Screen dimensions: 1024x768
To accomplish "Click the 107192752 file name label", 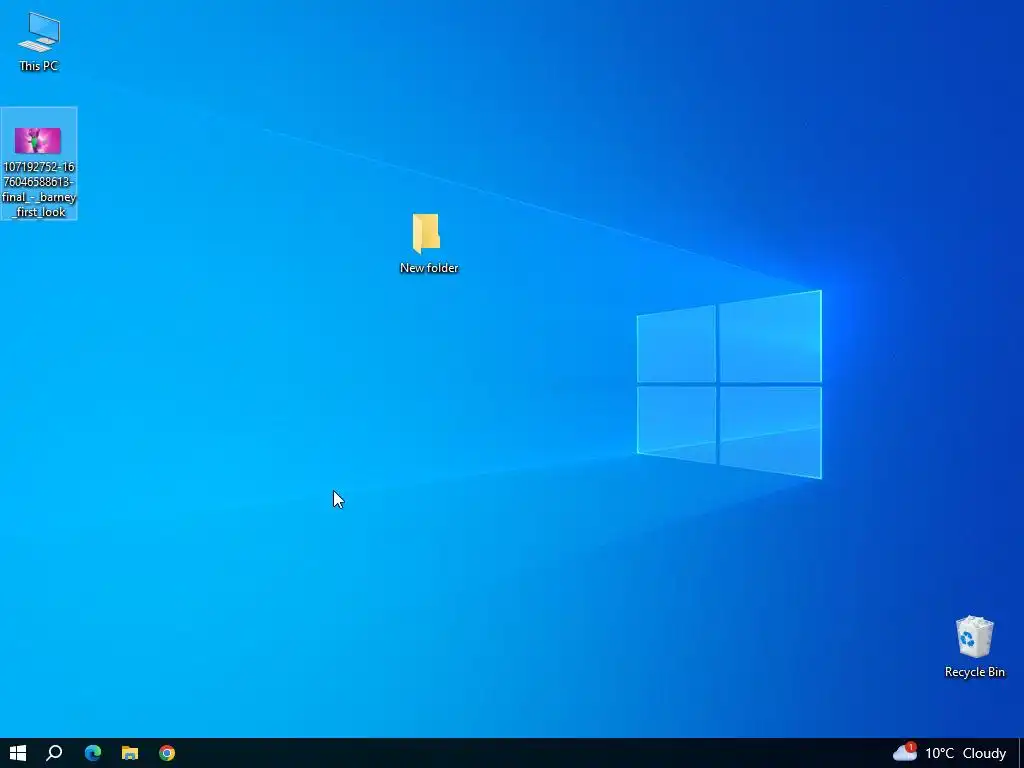I will [39, 189].
